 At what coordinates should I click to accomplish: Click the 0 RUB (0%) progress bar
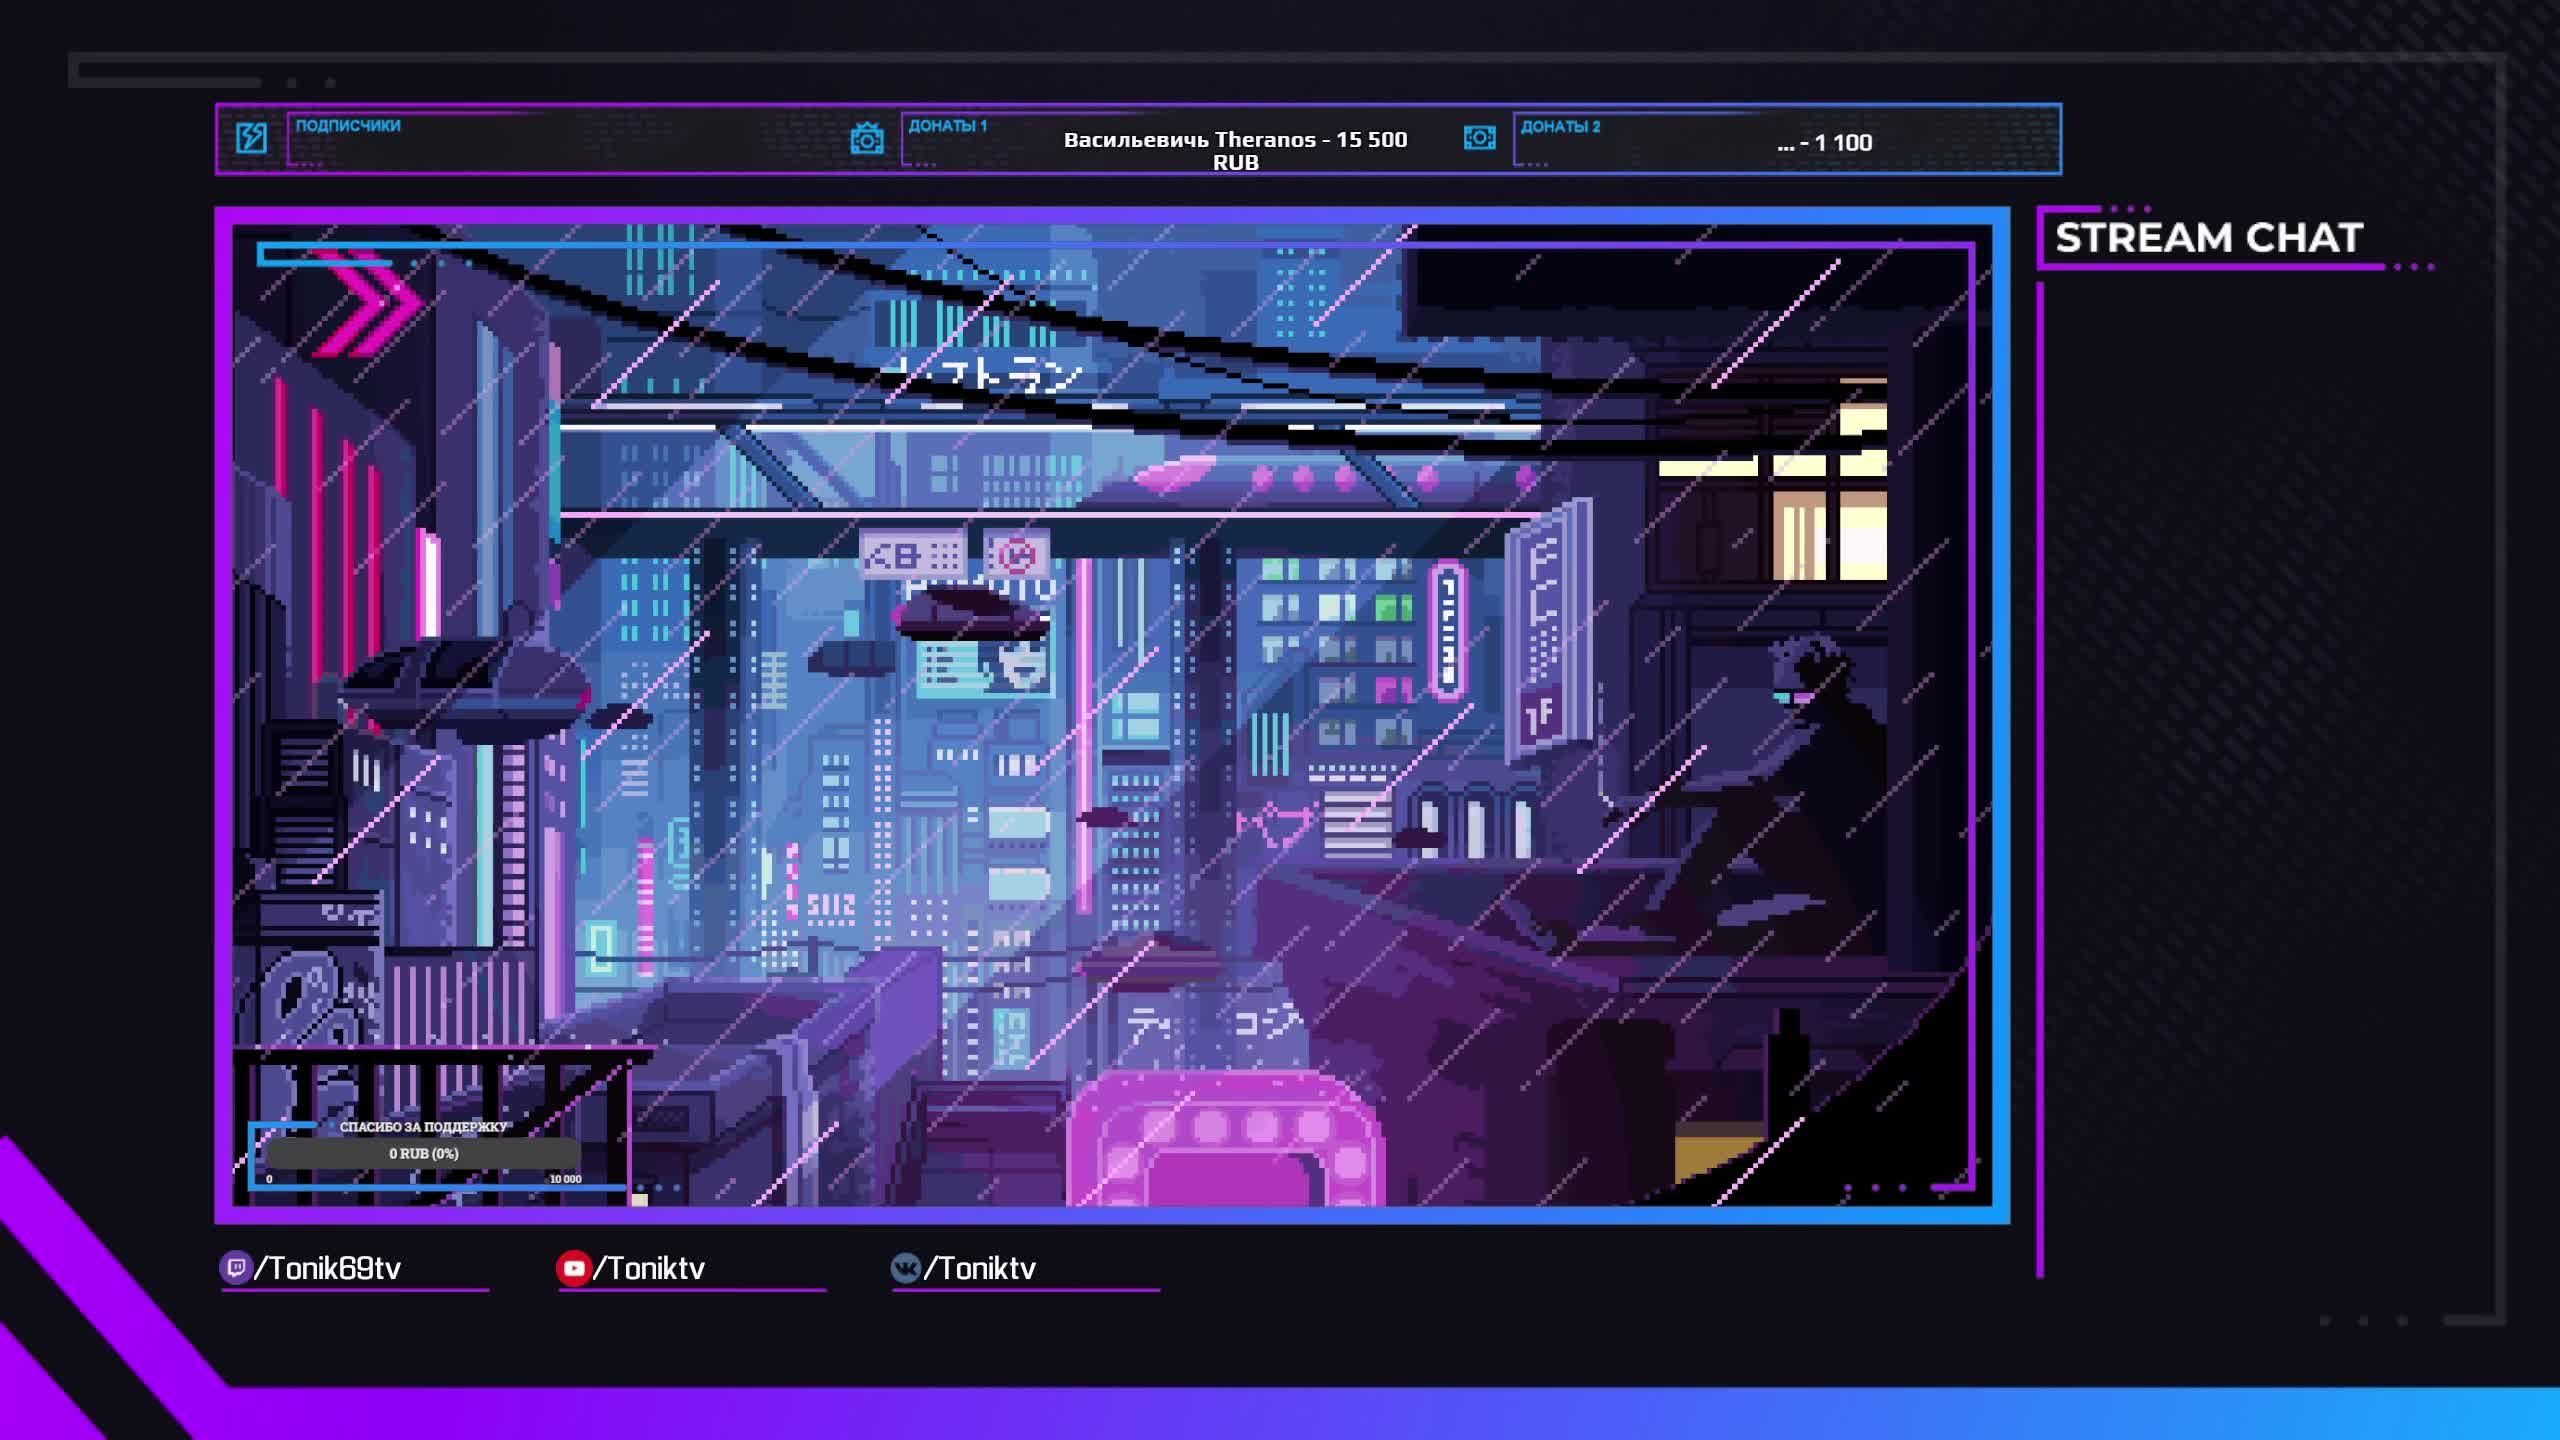tap(423, 1153)
